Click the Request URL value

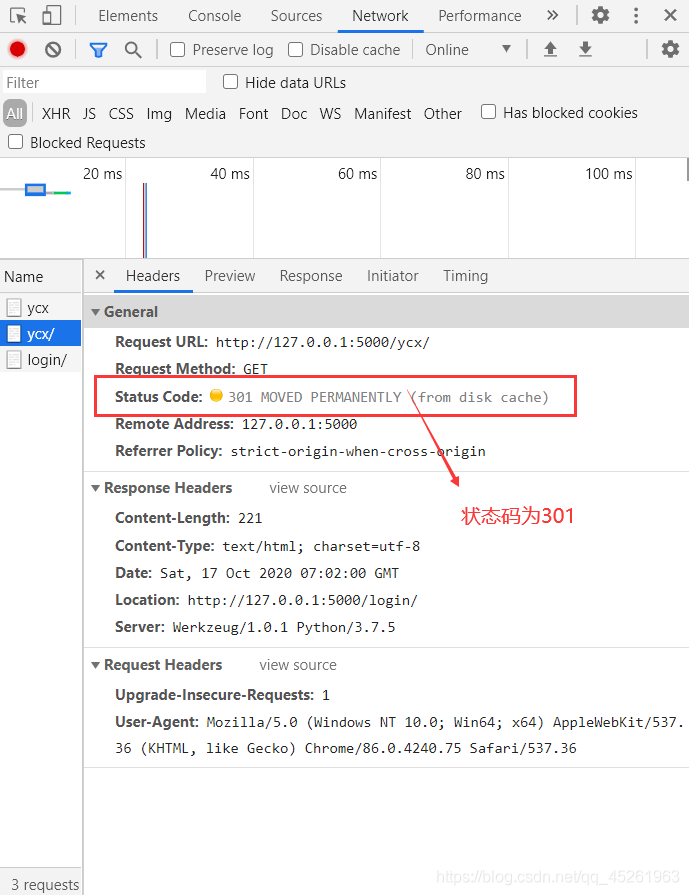click(x=323, y=342)
